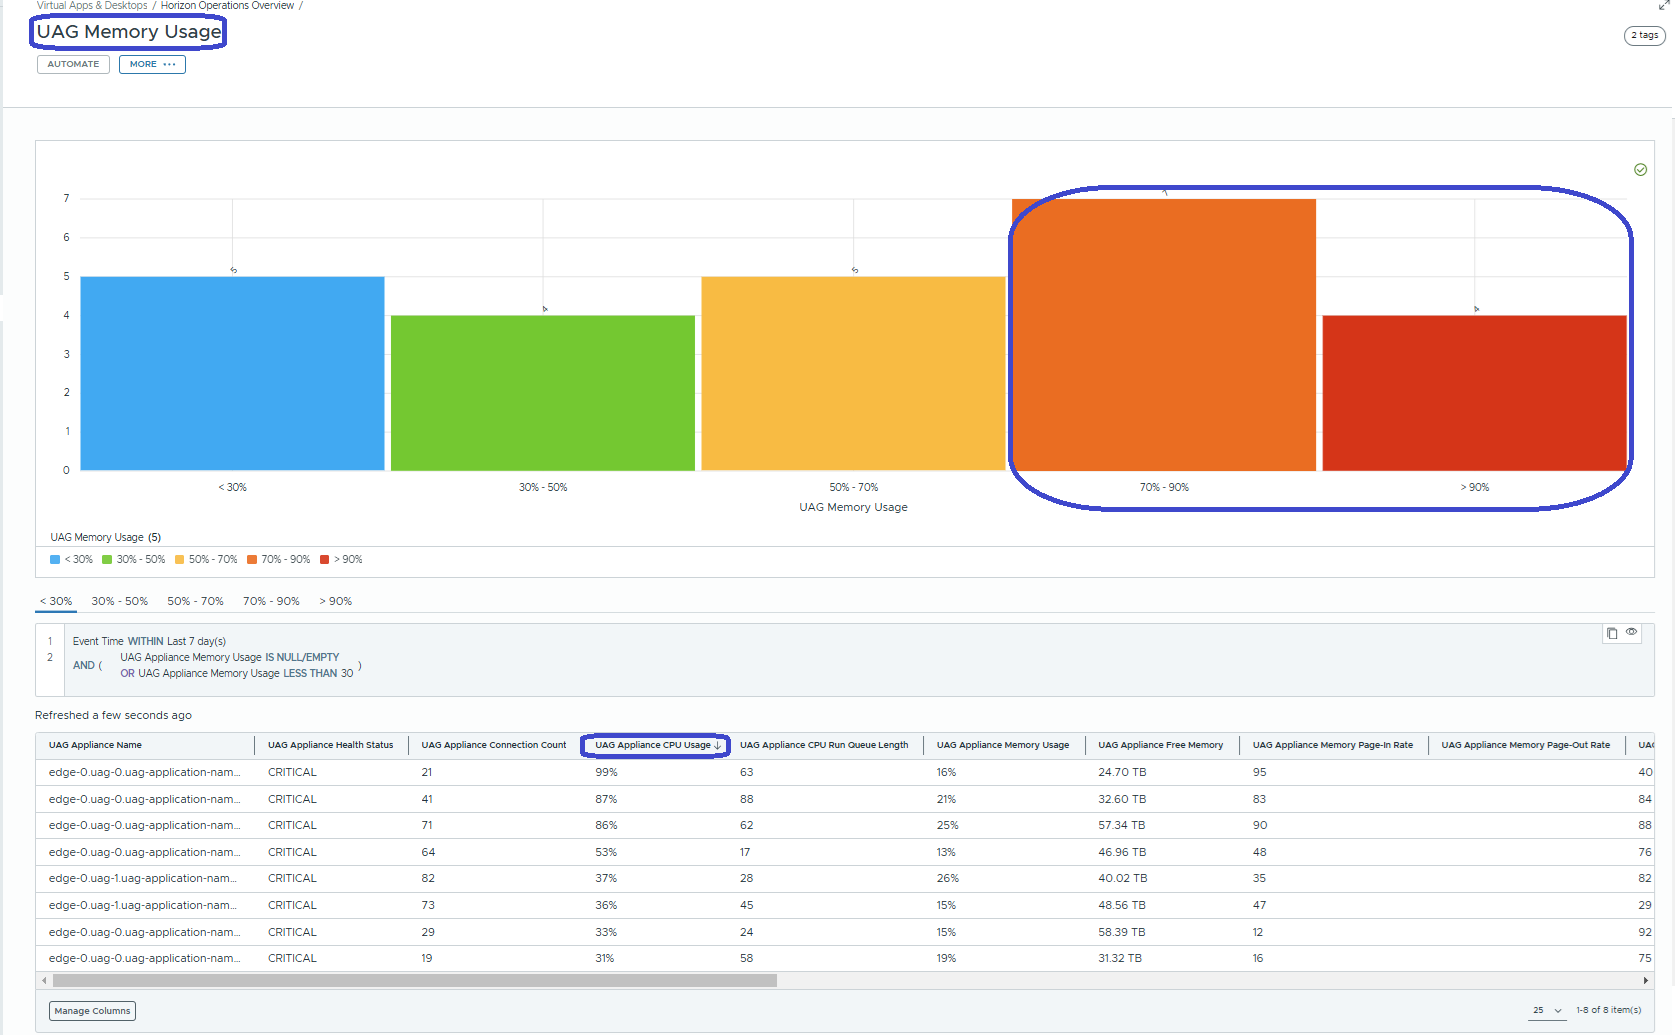Copy the filter query with clipboard icon
Viewport: 1675px width, 1035px height.
pos(1612,633)
